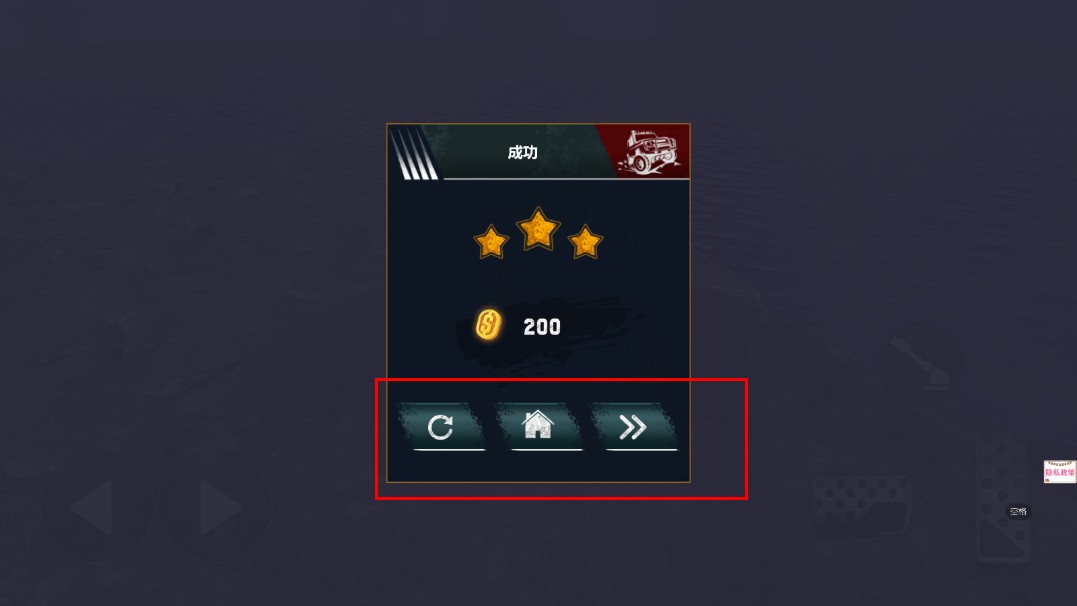Click the white diagonal stripes in the header
The image size is (1077, 606).
(x=414, y=153)
